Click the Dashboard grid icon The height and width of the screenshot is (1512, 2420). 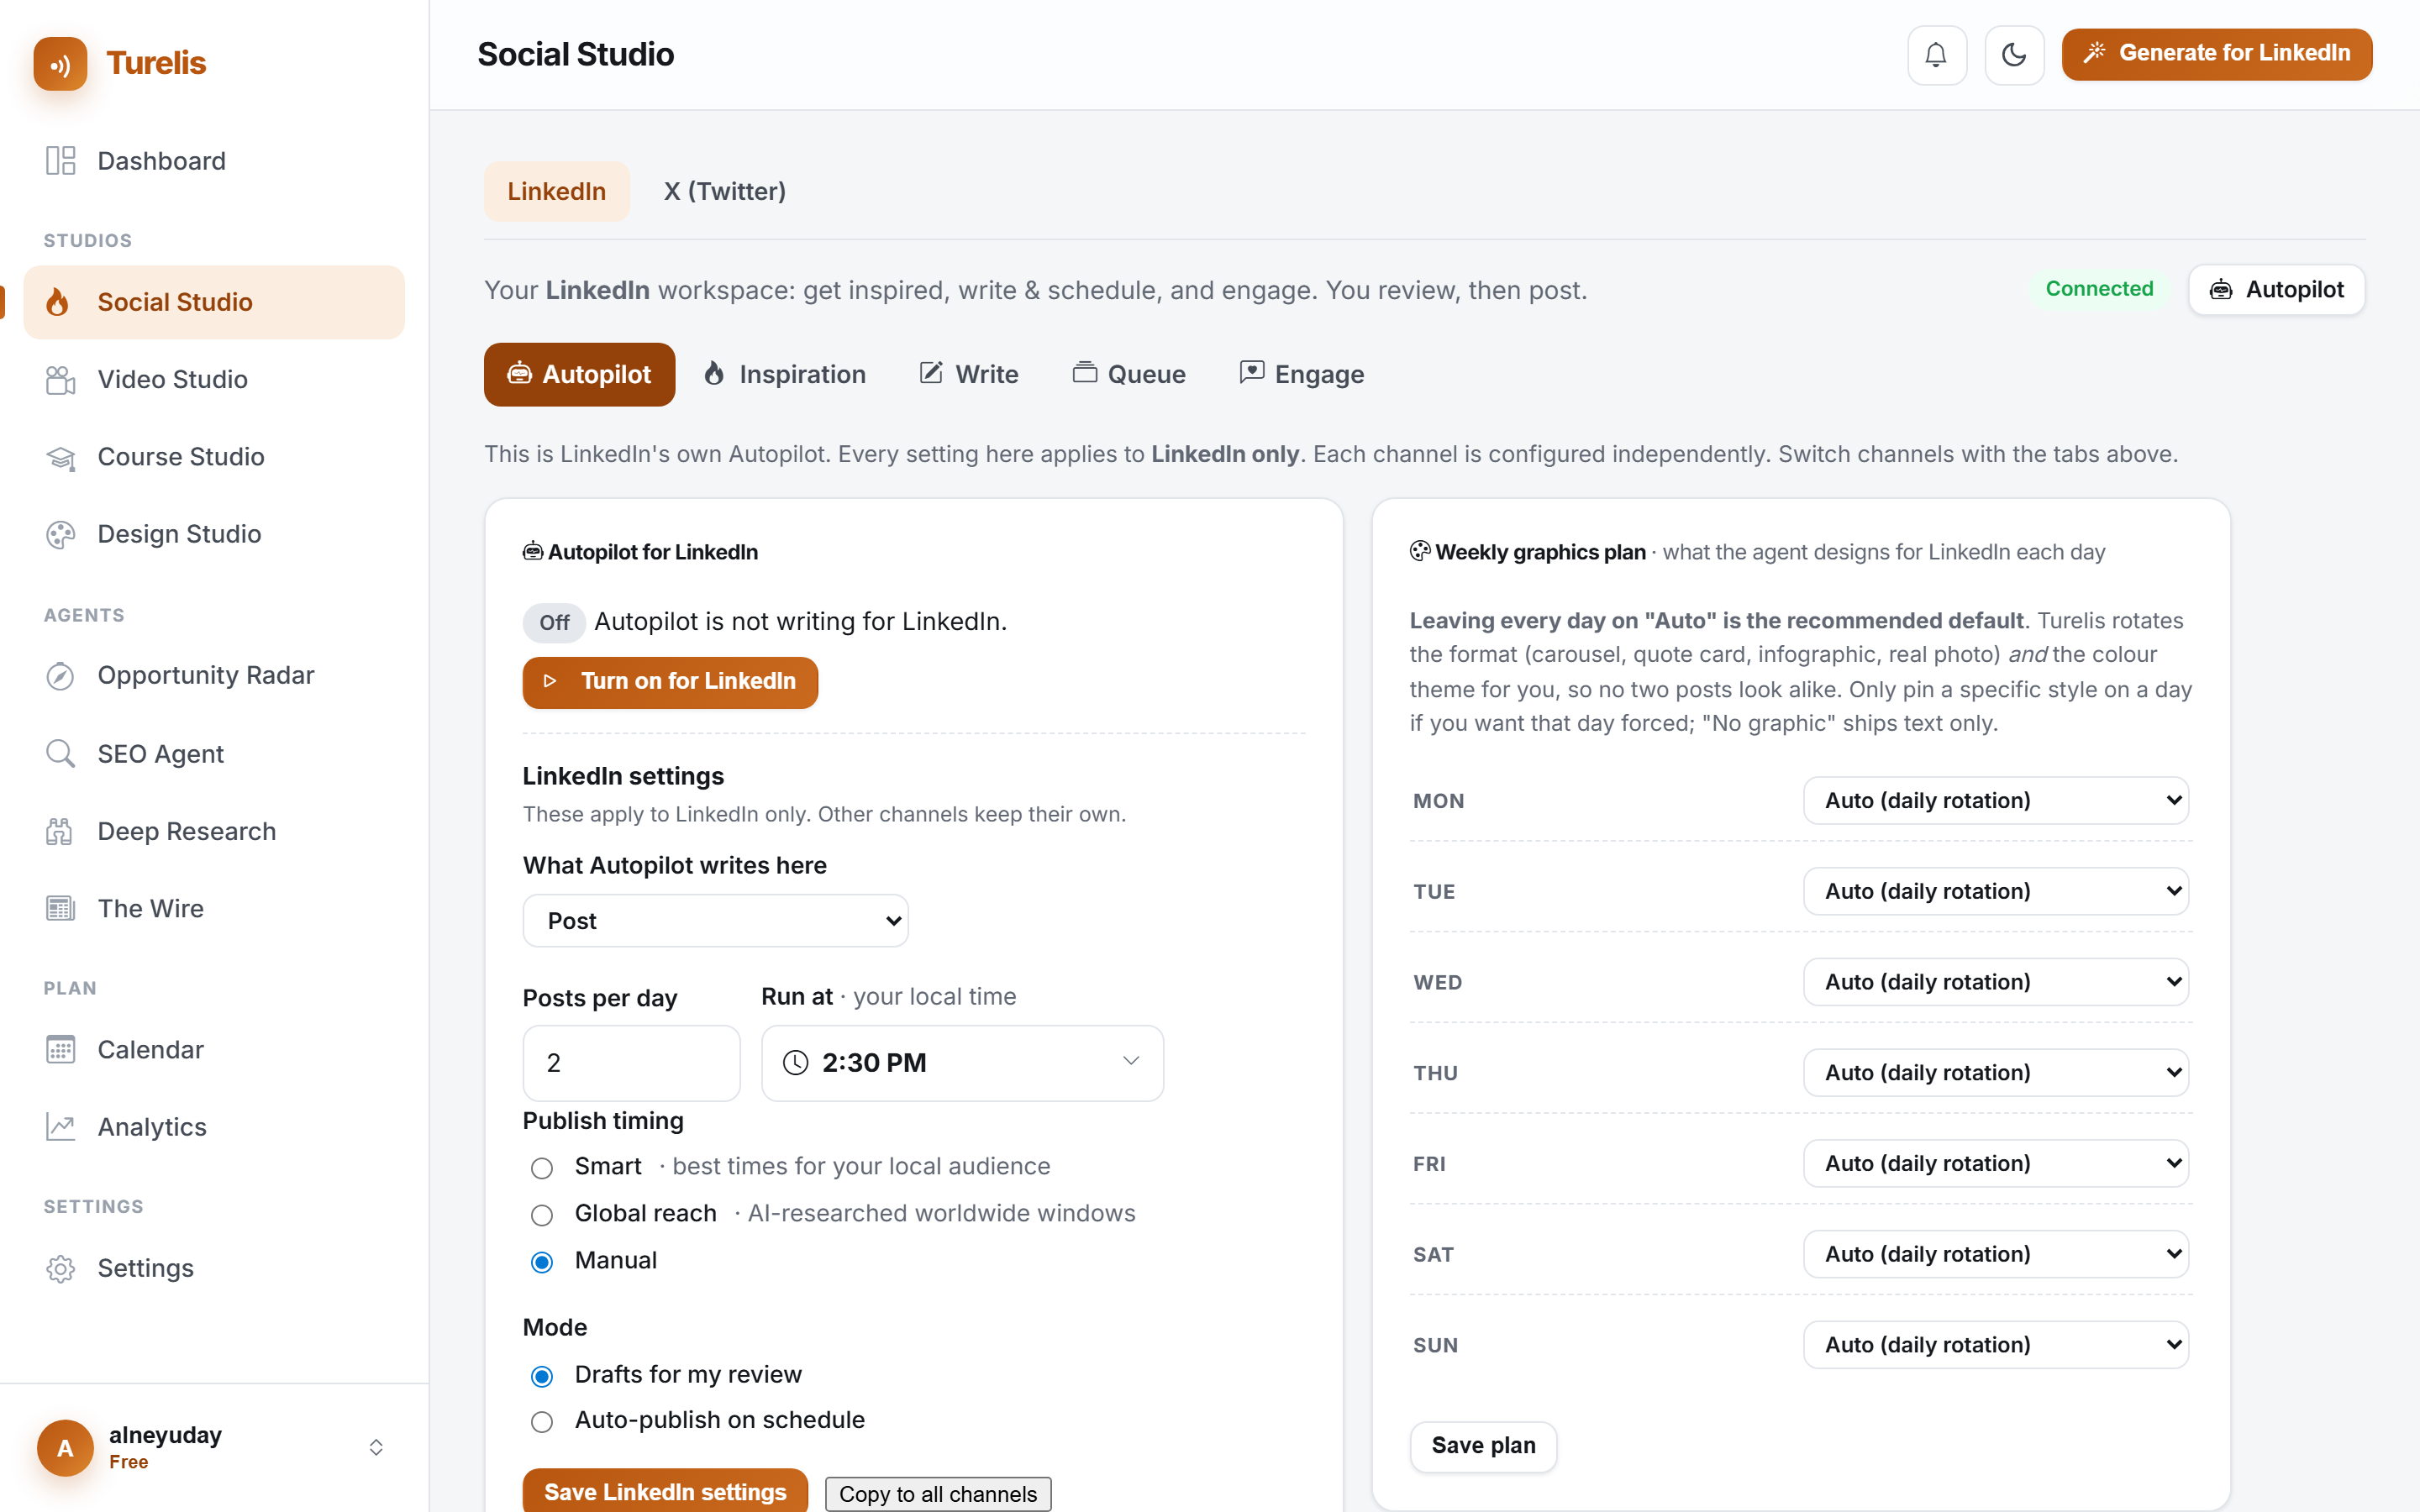[x=60, y=161]
